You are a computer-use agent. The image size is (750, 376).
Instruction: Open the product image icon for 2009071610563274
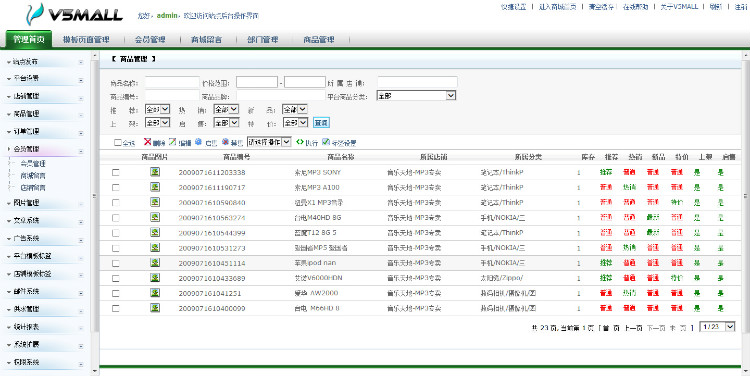pos(155,217)
